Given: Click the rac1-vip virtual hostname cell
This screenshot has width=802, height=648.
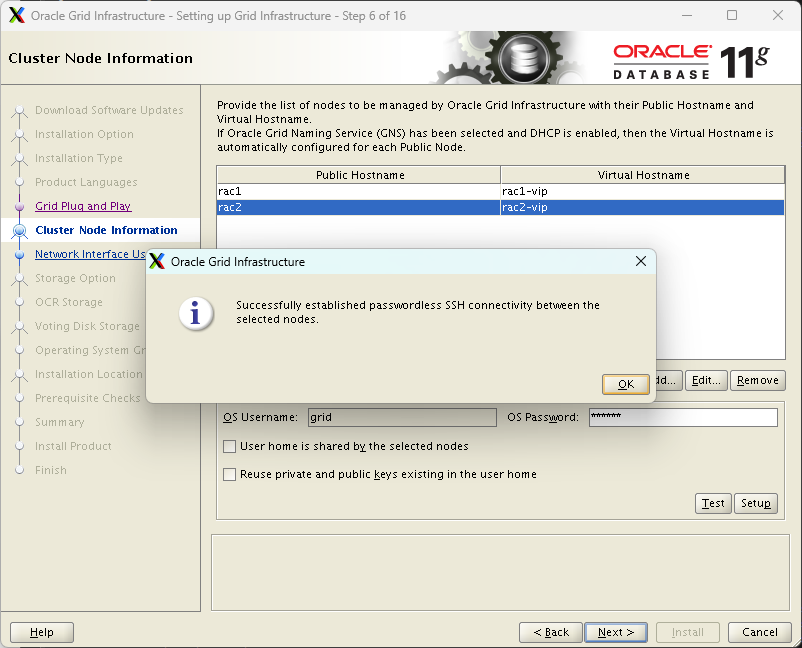Looking at the screenshot, I should 642,191.
